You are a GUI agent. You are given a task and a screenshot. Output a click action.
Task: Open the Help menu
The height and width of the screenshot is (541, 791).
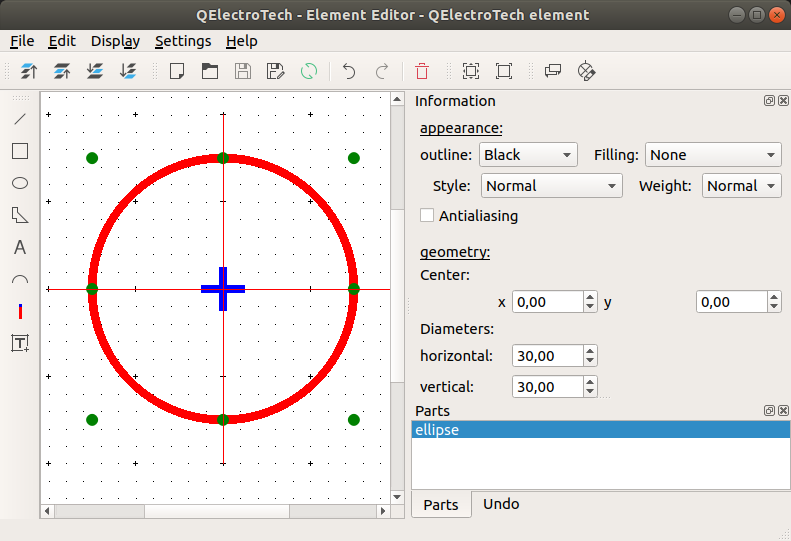click(242, 41)
